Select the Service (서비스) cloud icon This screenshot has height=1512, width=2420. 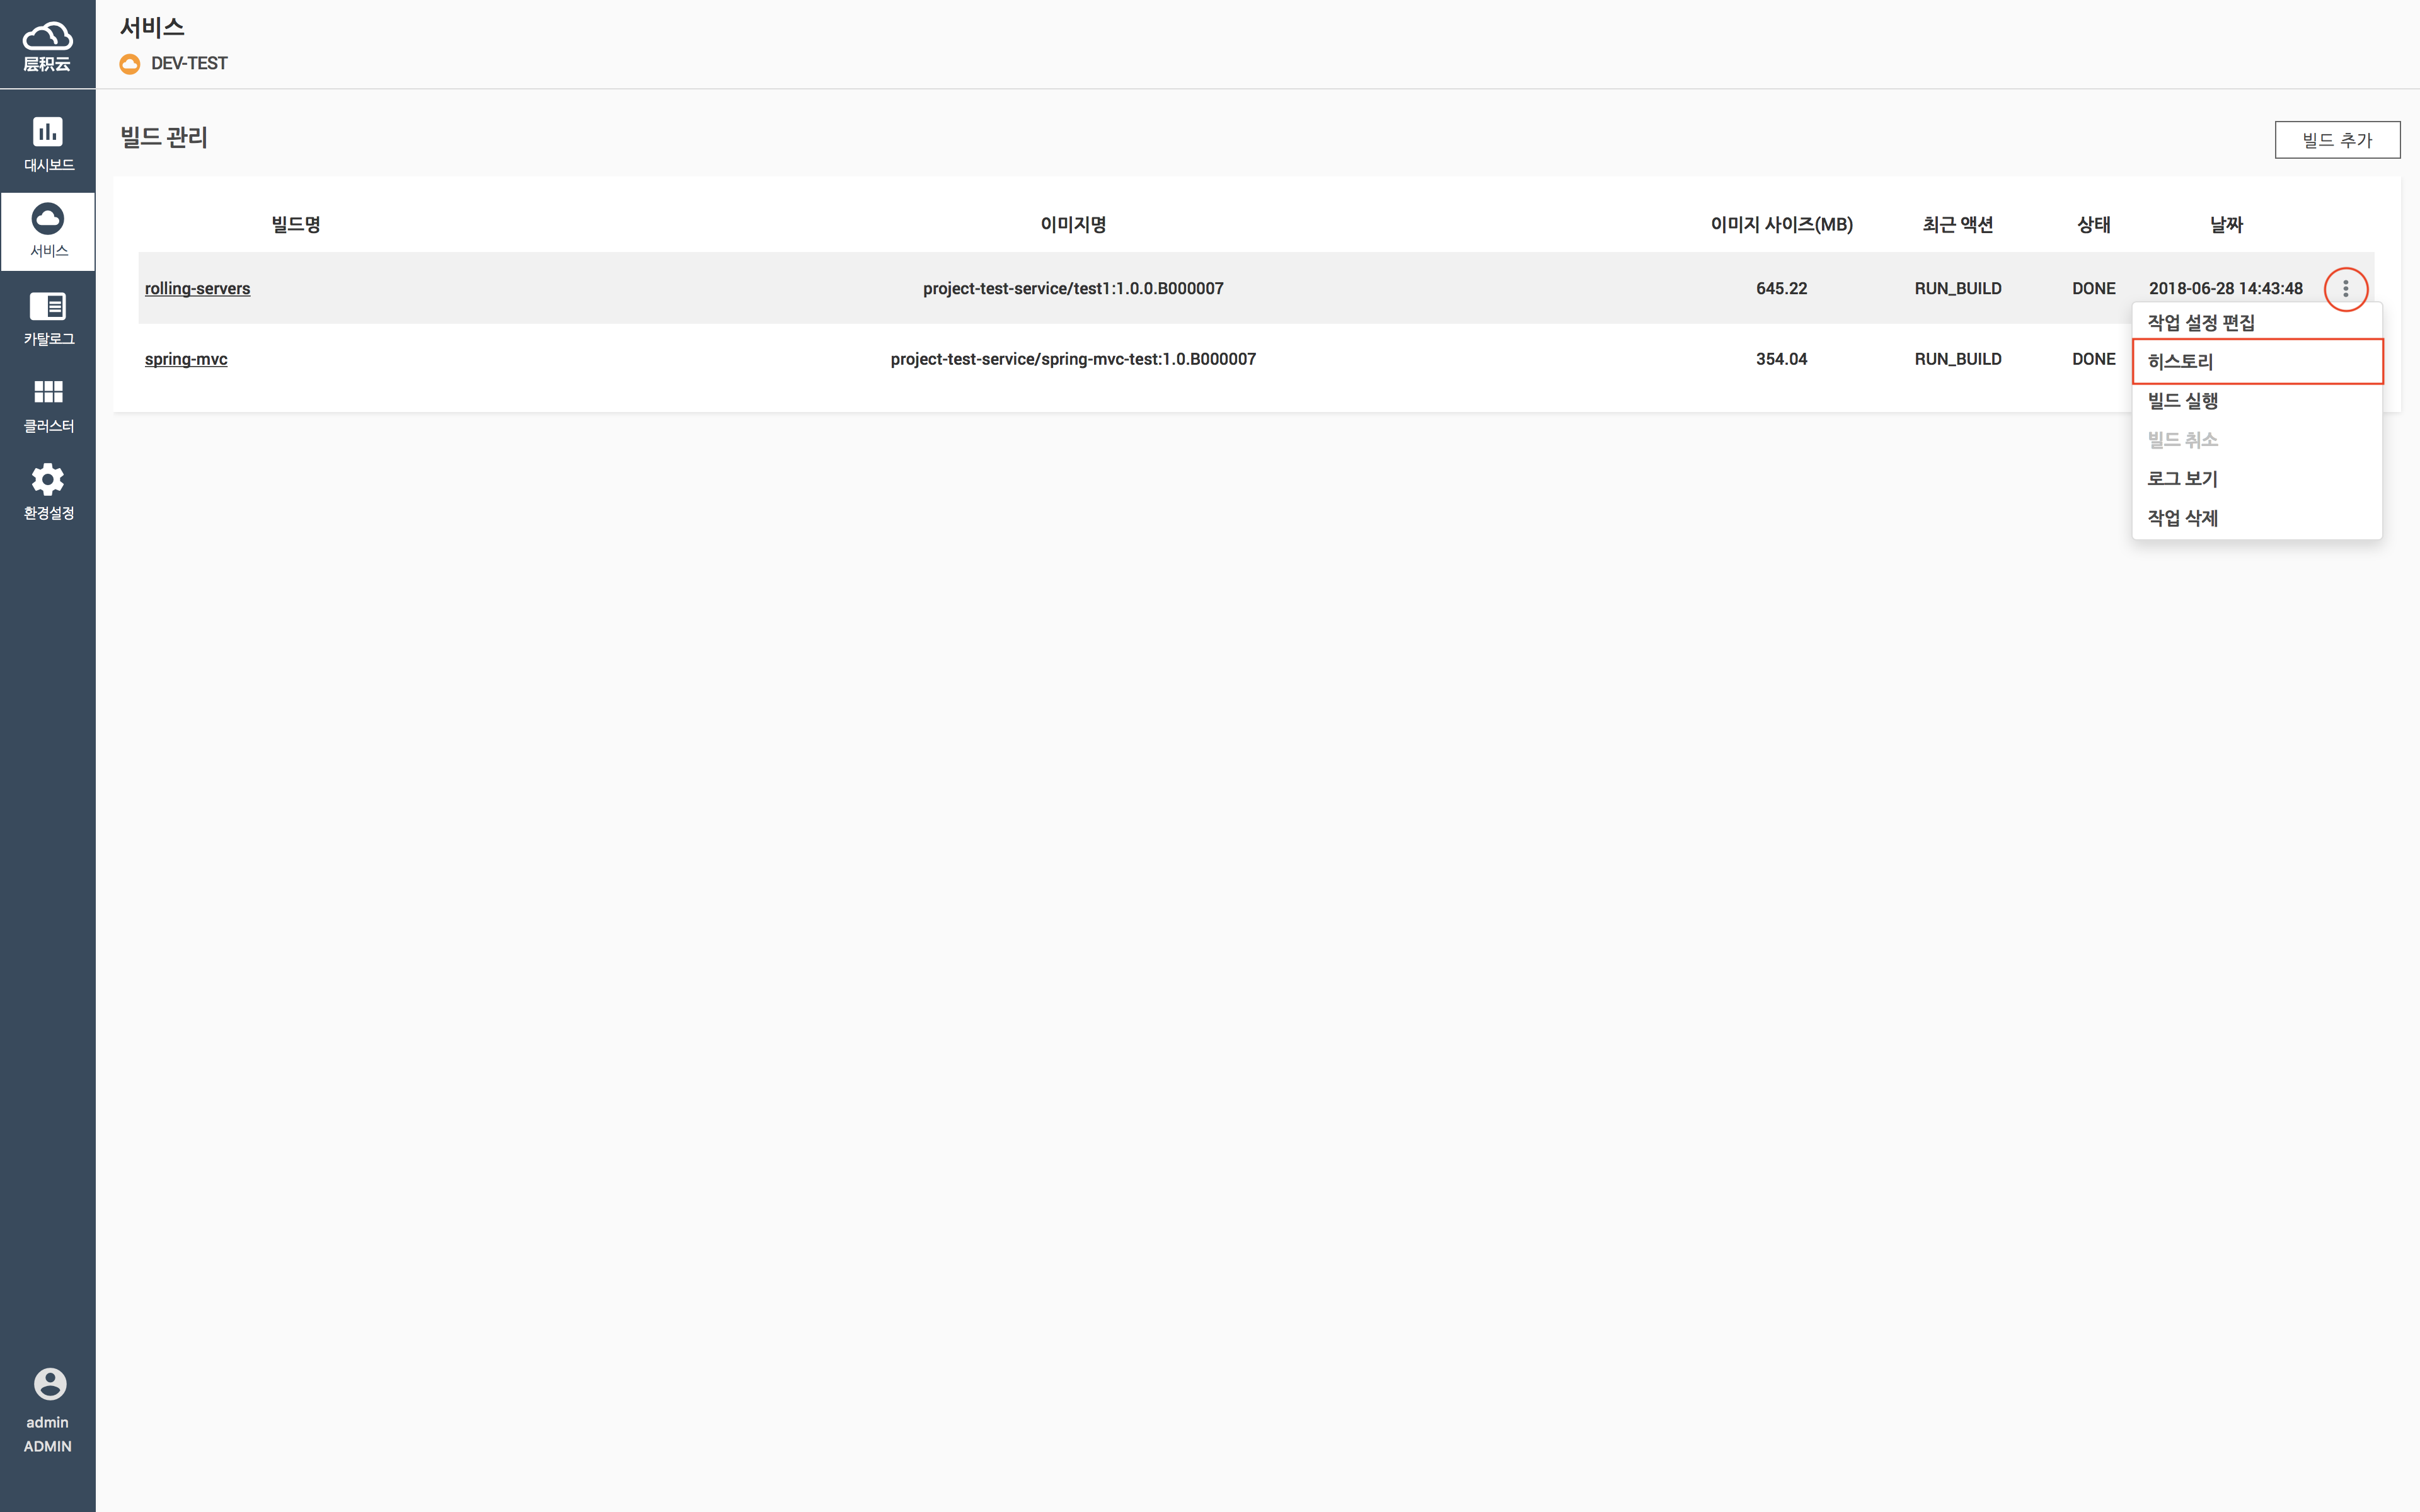48,219
